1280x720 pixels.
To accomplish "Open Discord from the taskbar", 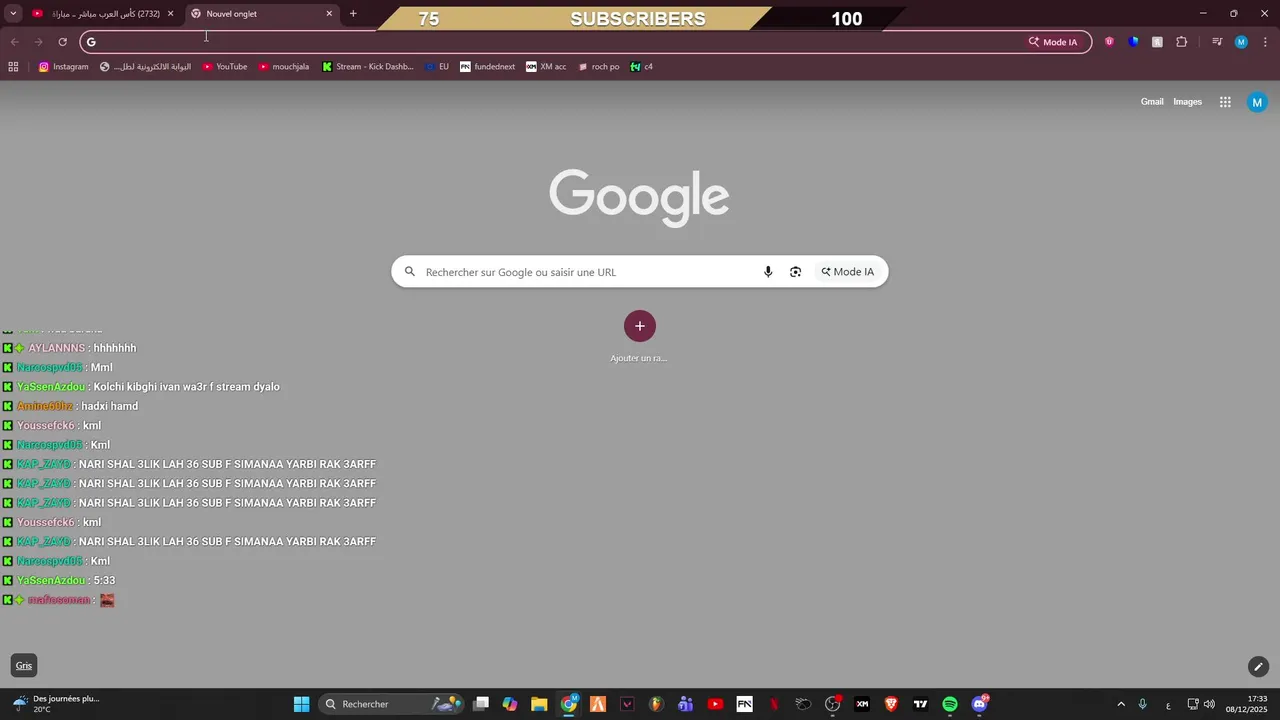I will pos(979,704).
